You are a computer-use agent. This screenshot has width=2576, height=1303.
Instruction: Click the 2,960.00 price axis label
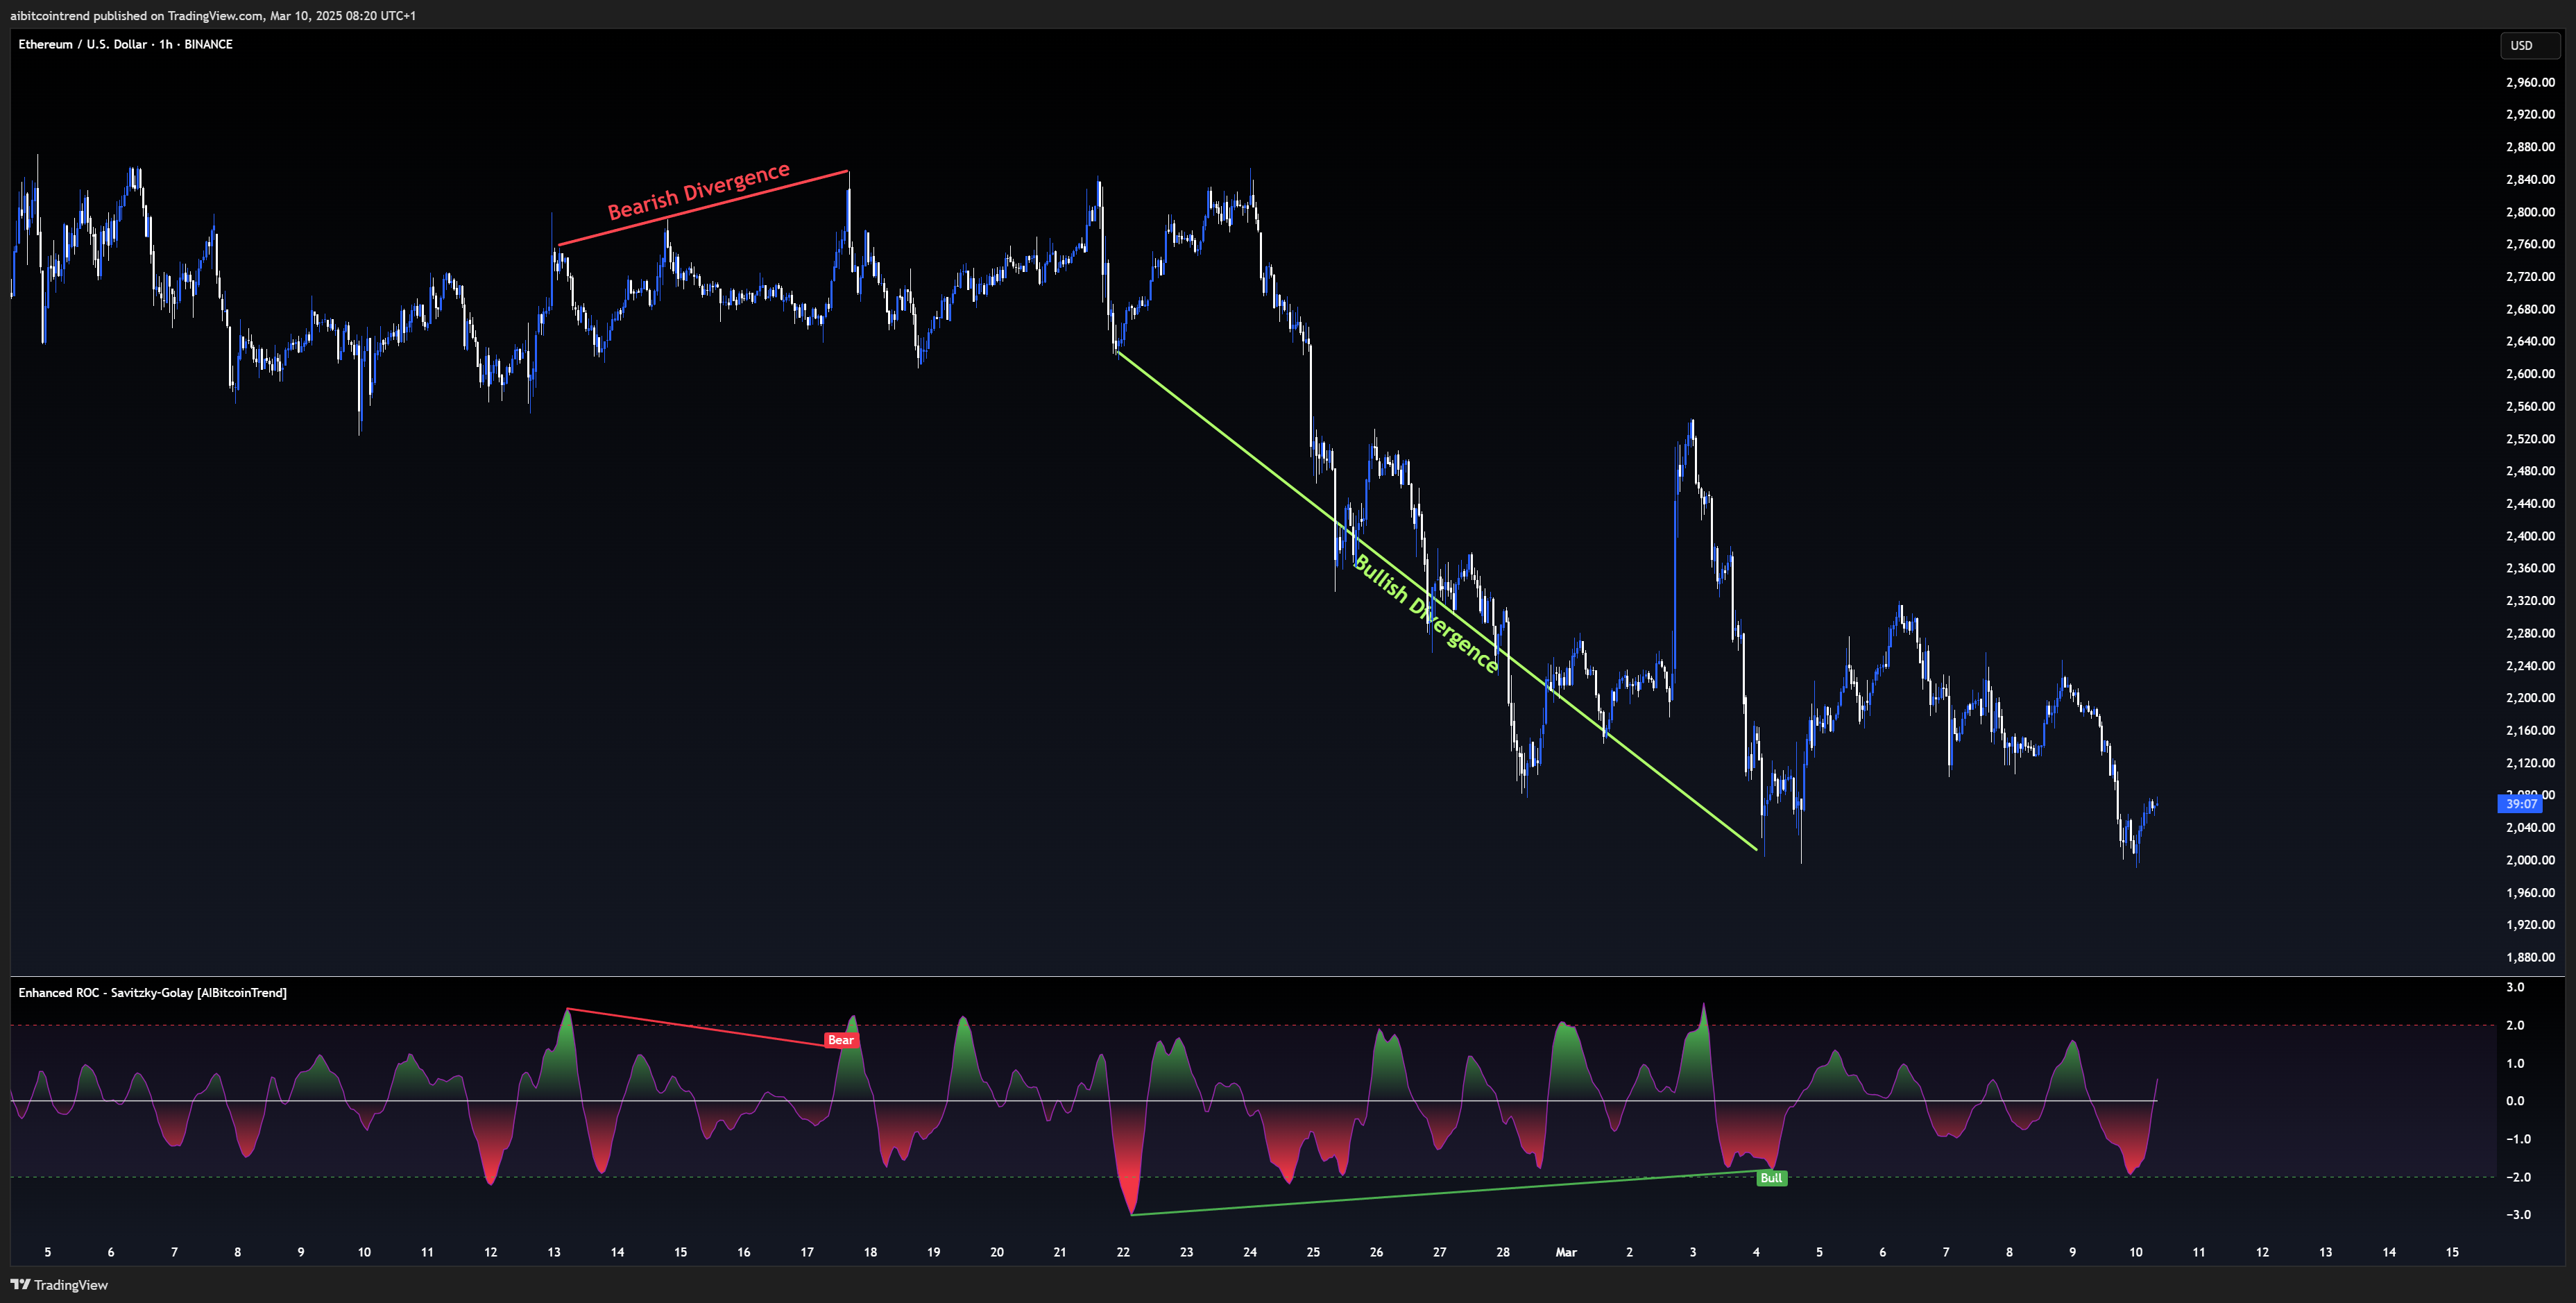2530,82
